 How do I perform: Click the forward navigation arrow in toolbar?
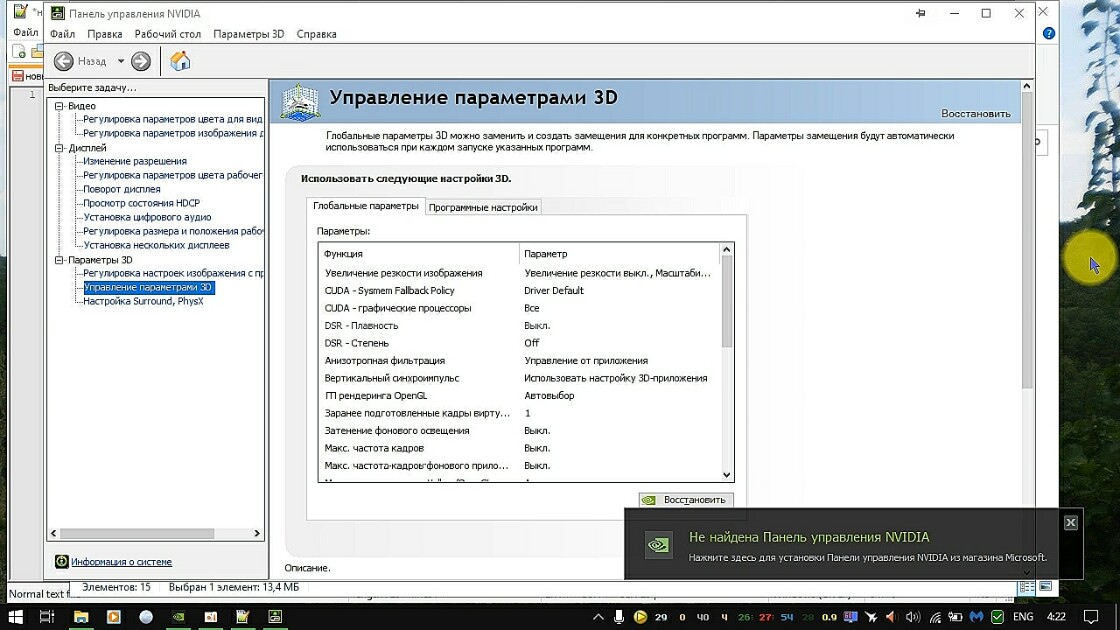coord(141,61)
